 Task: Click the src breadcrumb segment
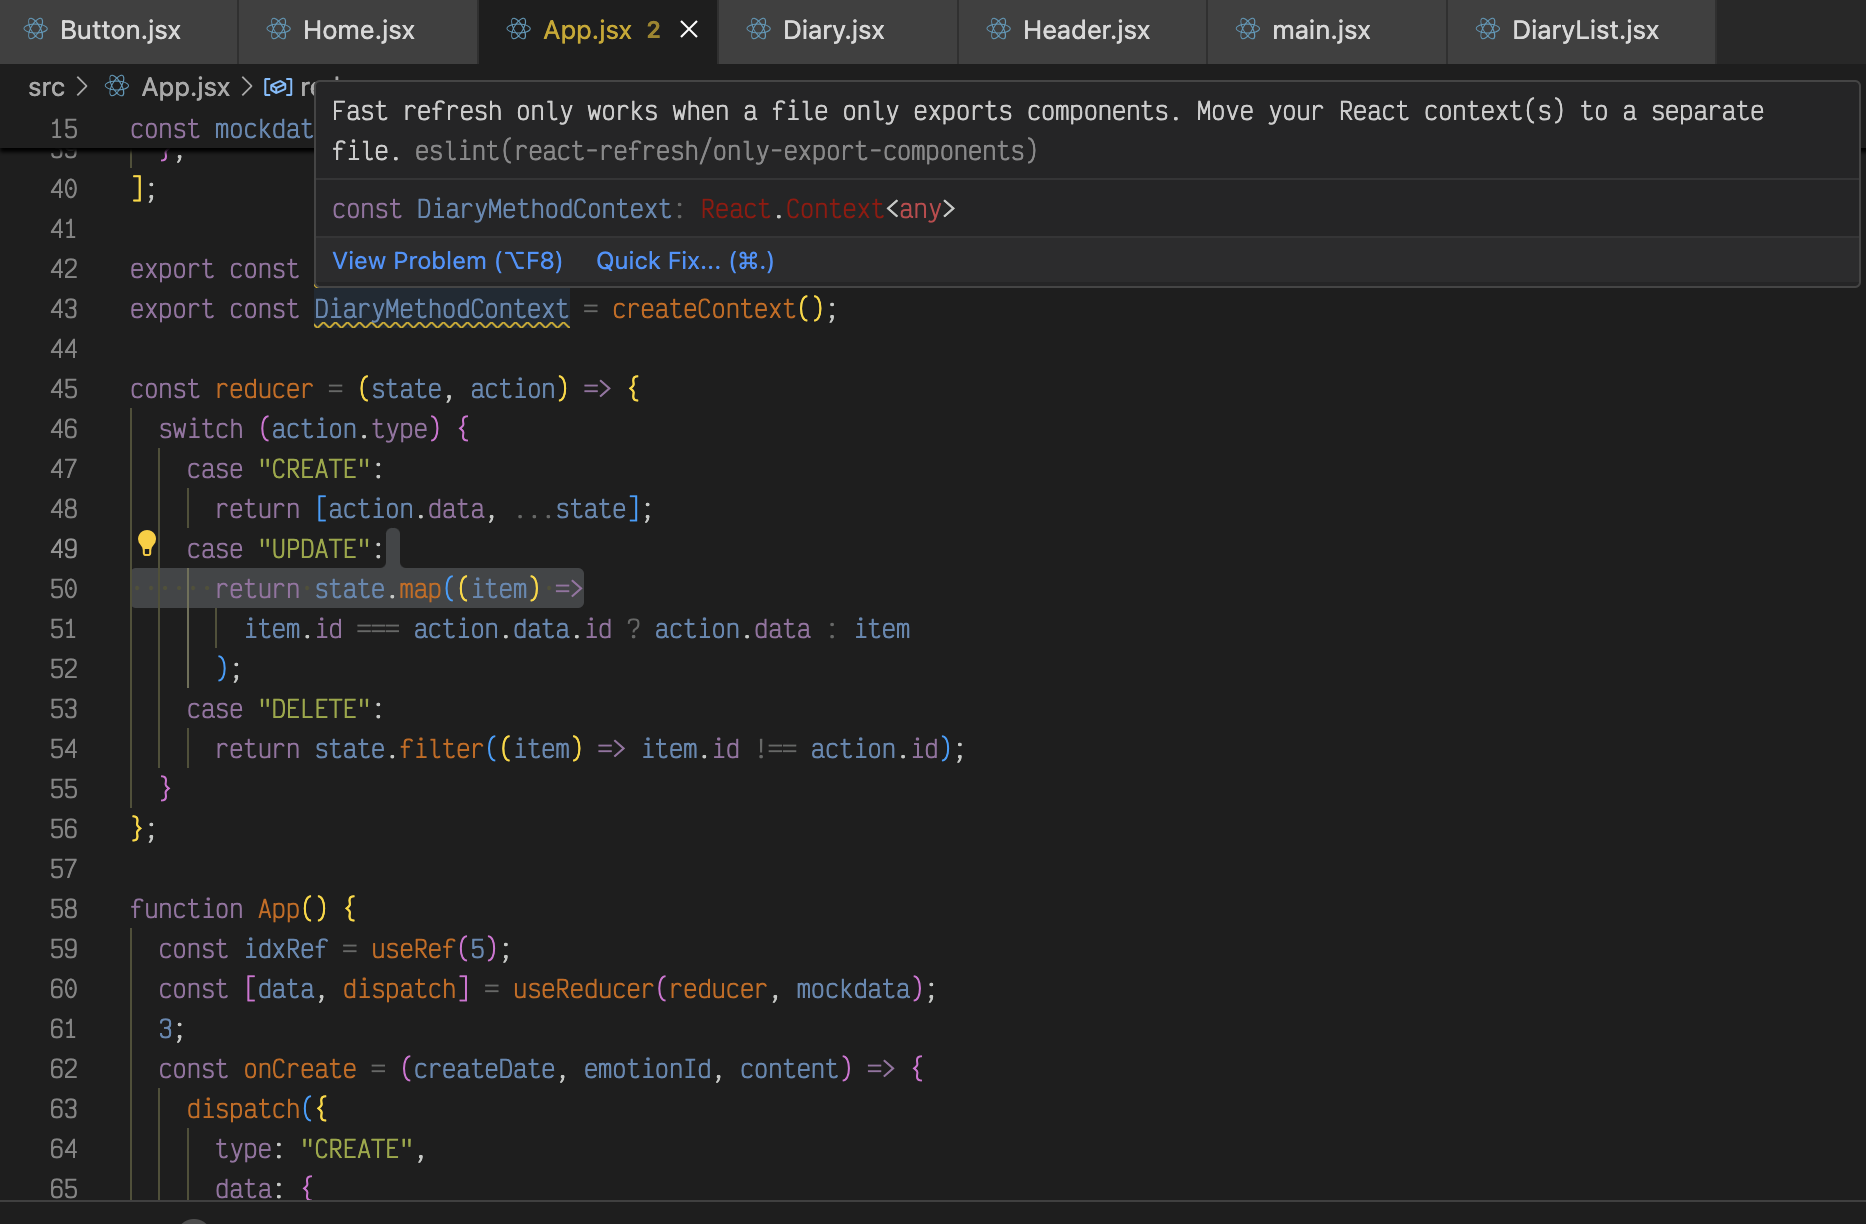pyautogui.click(x=46, y=88)
